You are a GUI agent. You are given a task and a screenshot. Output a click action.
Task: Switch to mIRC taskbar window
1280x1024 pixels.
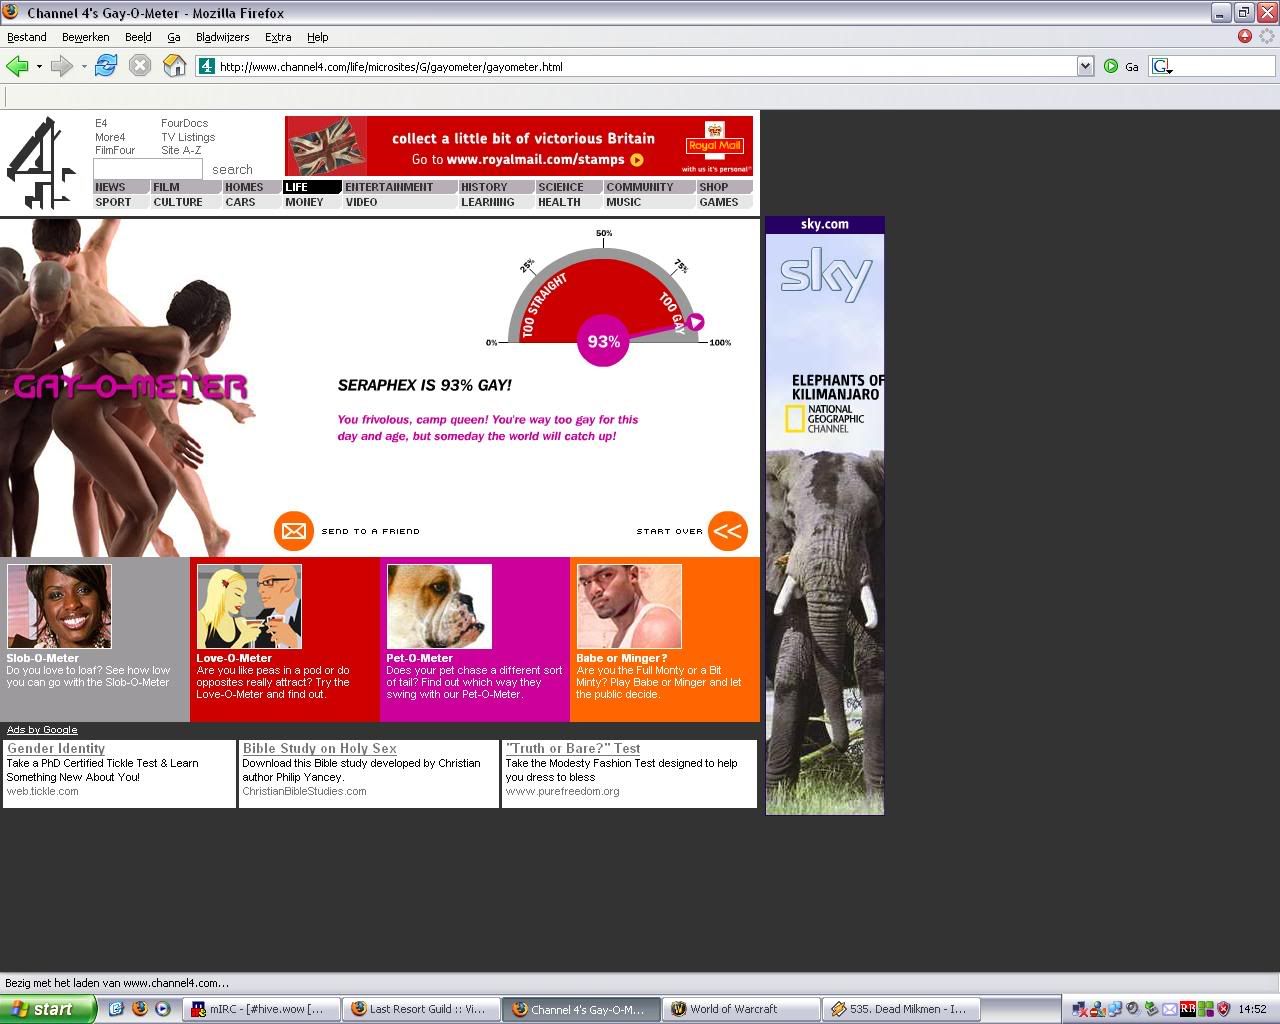tap(261, 1009)
